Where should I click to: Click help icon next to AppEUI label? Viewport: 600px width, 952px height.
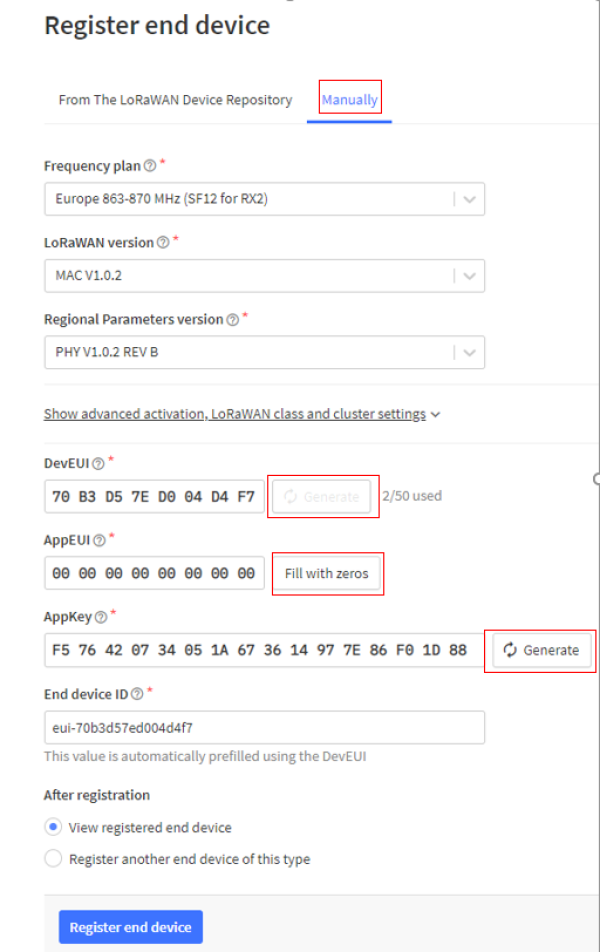click(x=98, y=539)
